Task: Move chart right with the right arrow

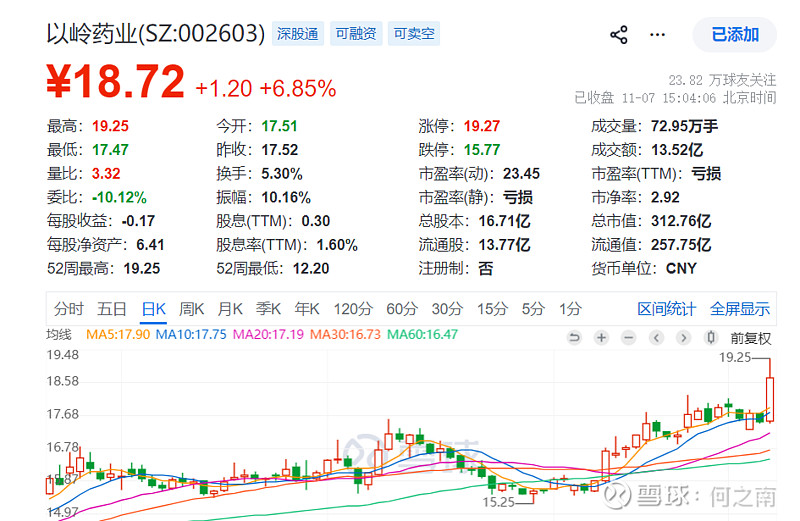Action: point(683,337)
